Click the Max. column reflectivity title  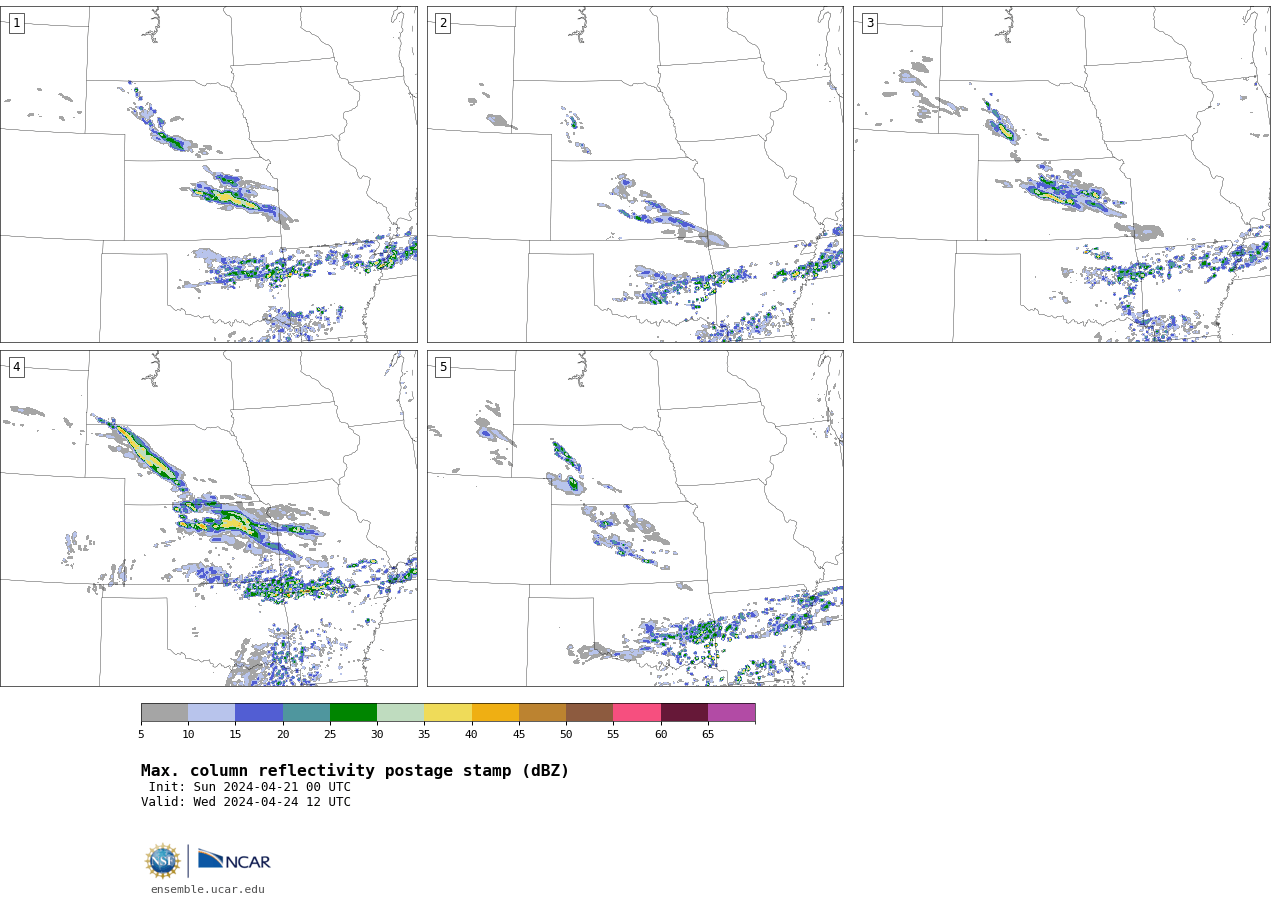point(355,771)
